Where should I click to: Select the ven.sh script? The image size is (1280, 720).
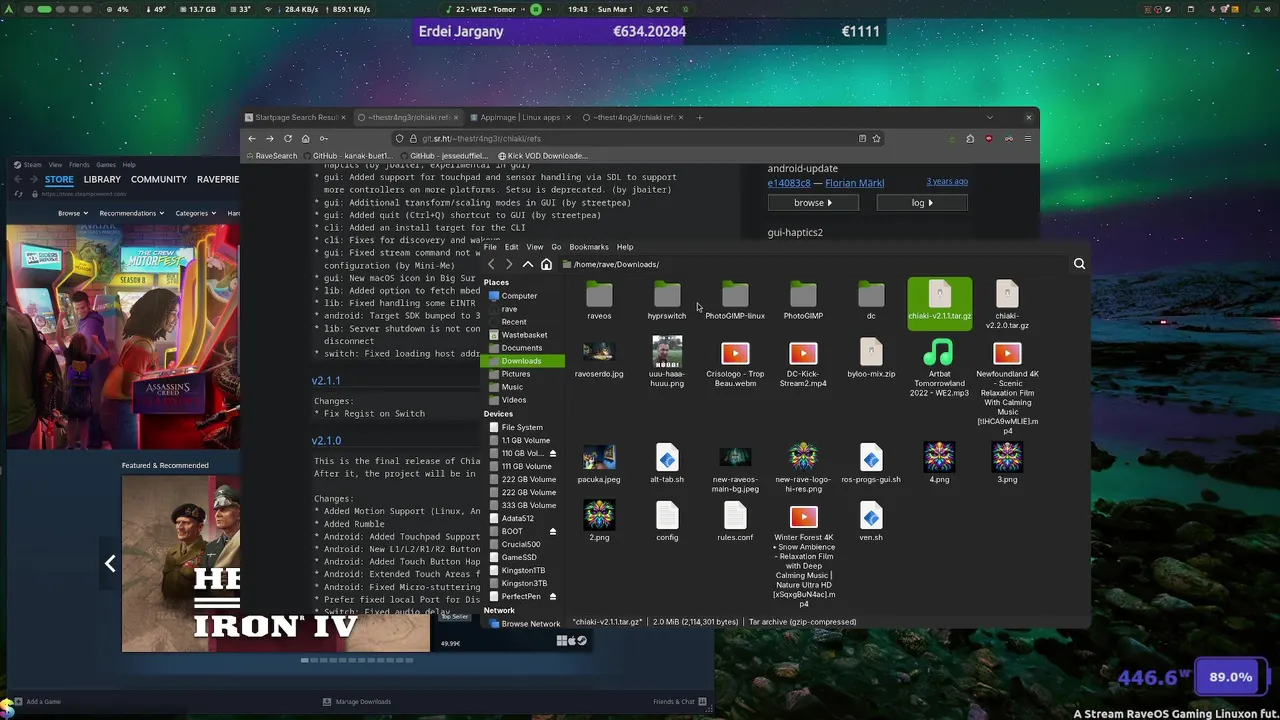point(871,522)
